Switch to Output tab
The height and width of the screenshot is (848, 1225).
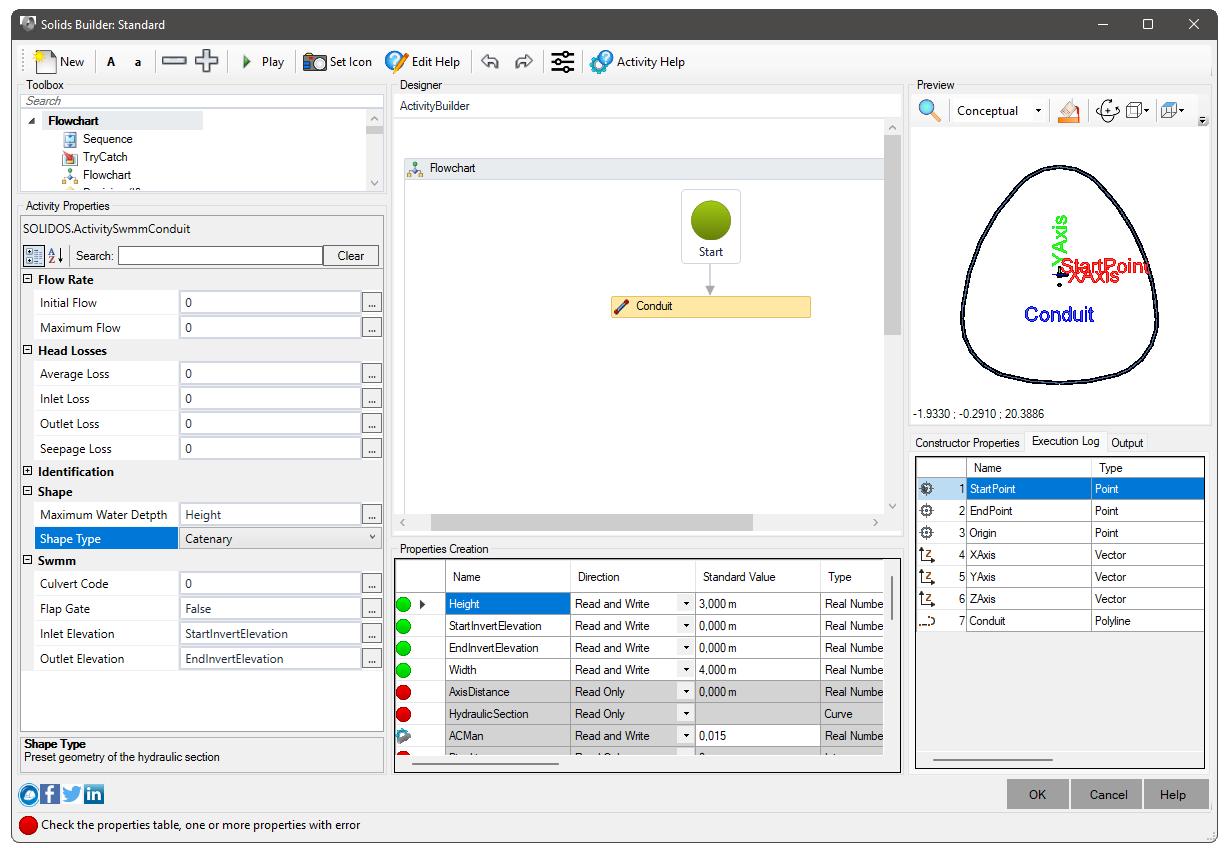pyautogui.click(x=1127, y=443)
